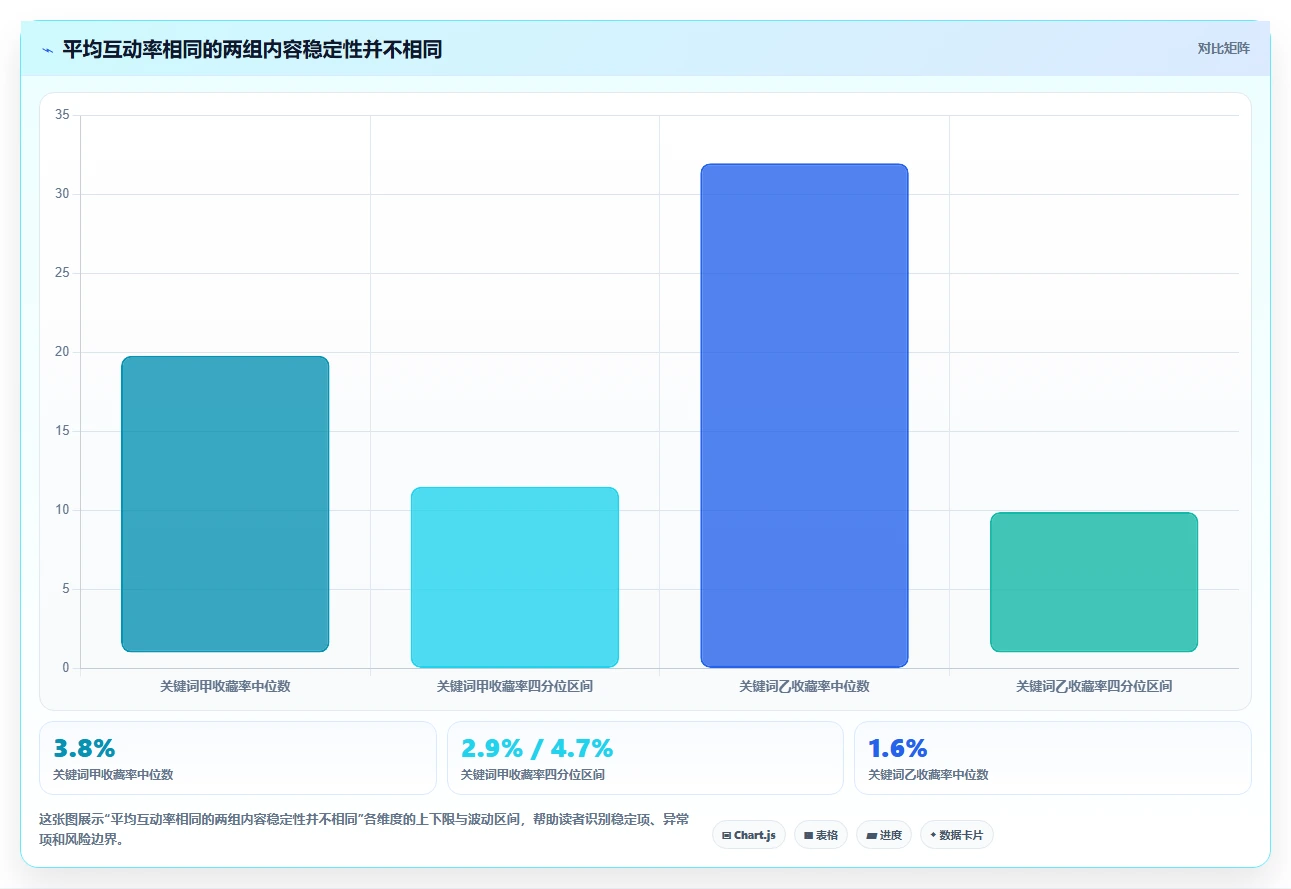The height and width of the screenshot is (889, 1291).
Task: Click the 关键词甲收藏率四分位区间 caption under 2.9% / 4.7%
Action: click(x=533, y=775)
